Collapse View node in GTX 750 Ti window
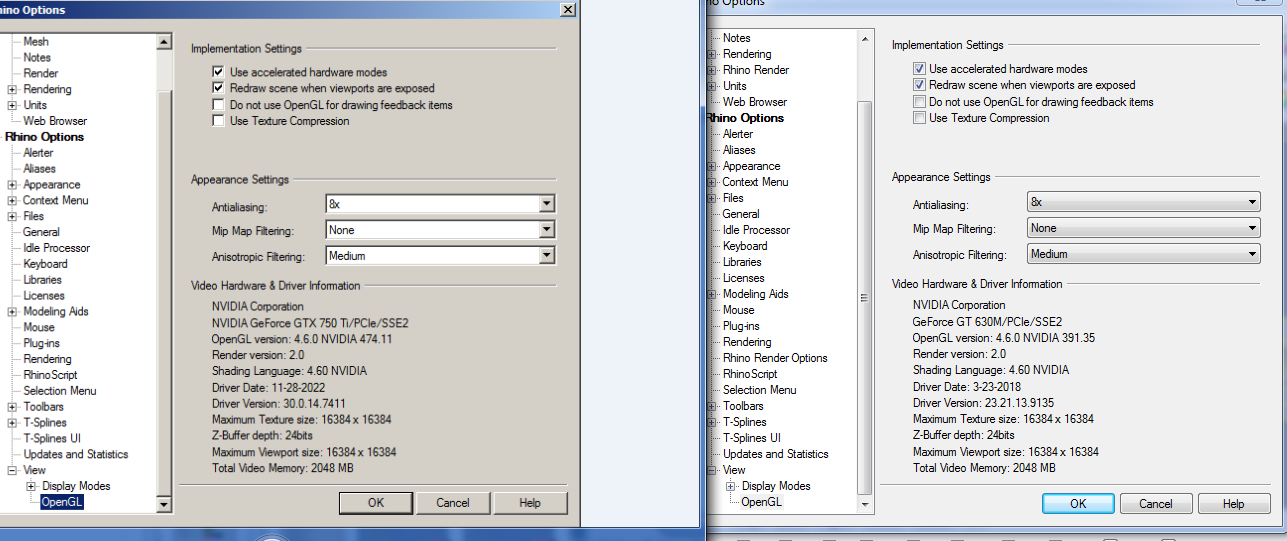 click(x=12, y=470)
